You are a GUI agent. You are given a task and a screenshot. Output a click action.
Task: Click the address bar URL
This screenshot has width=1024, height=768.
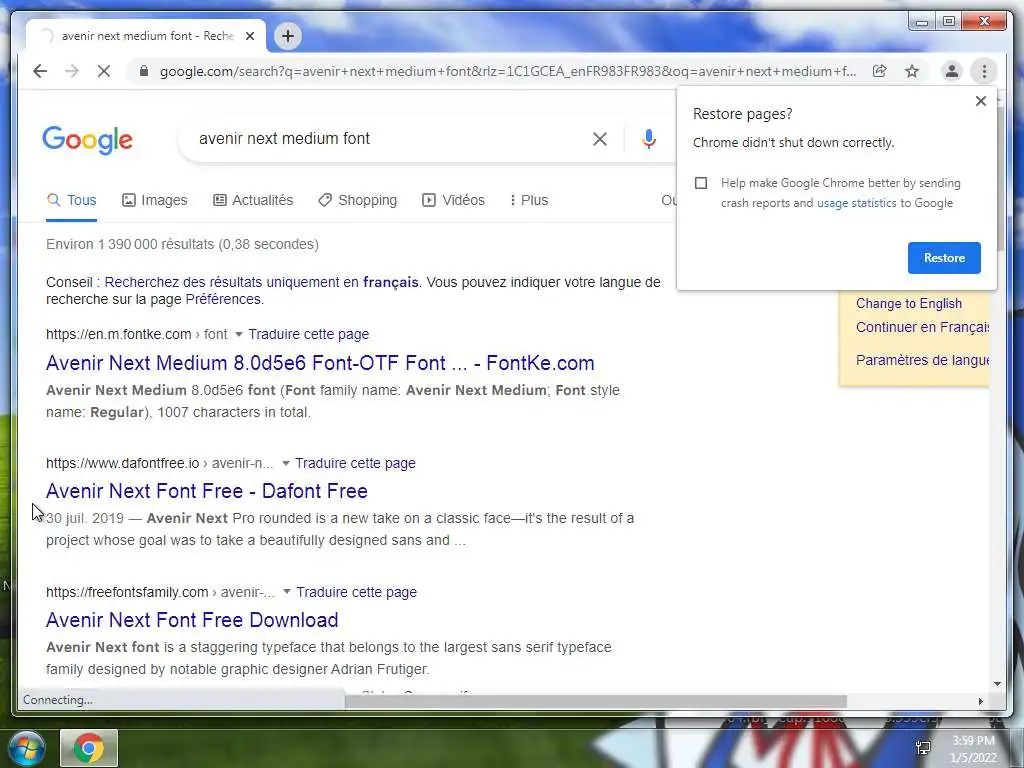(507, 71)
